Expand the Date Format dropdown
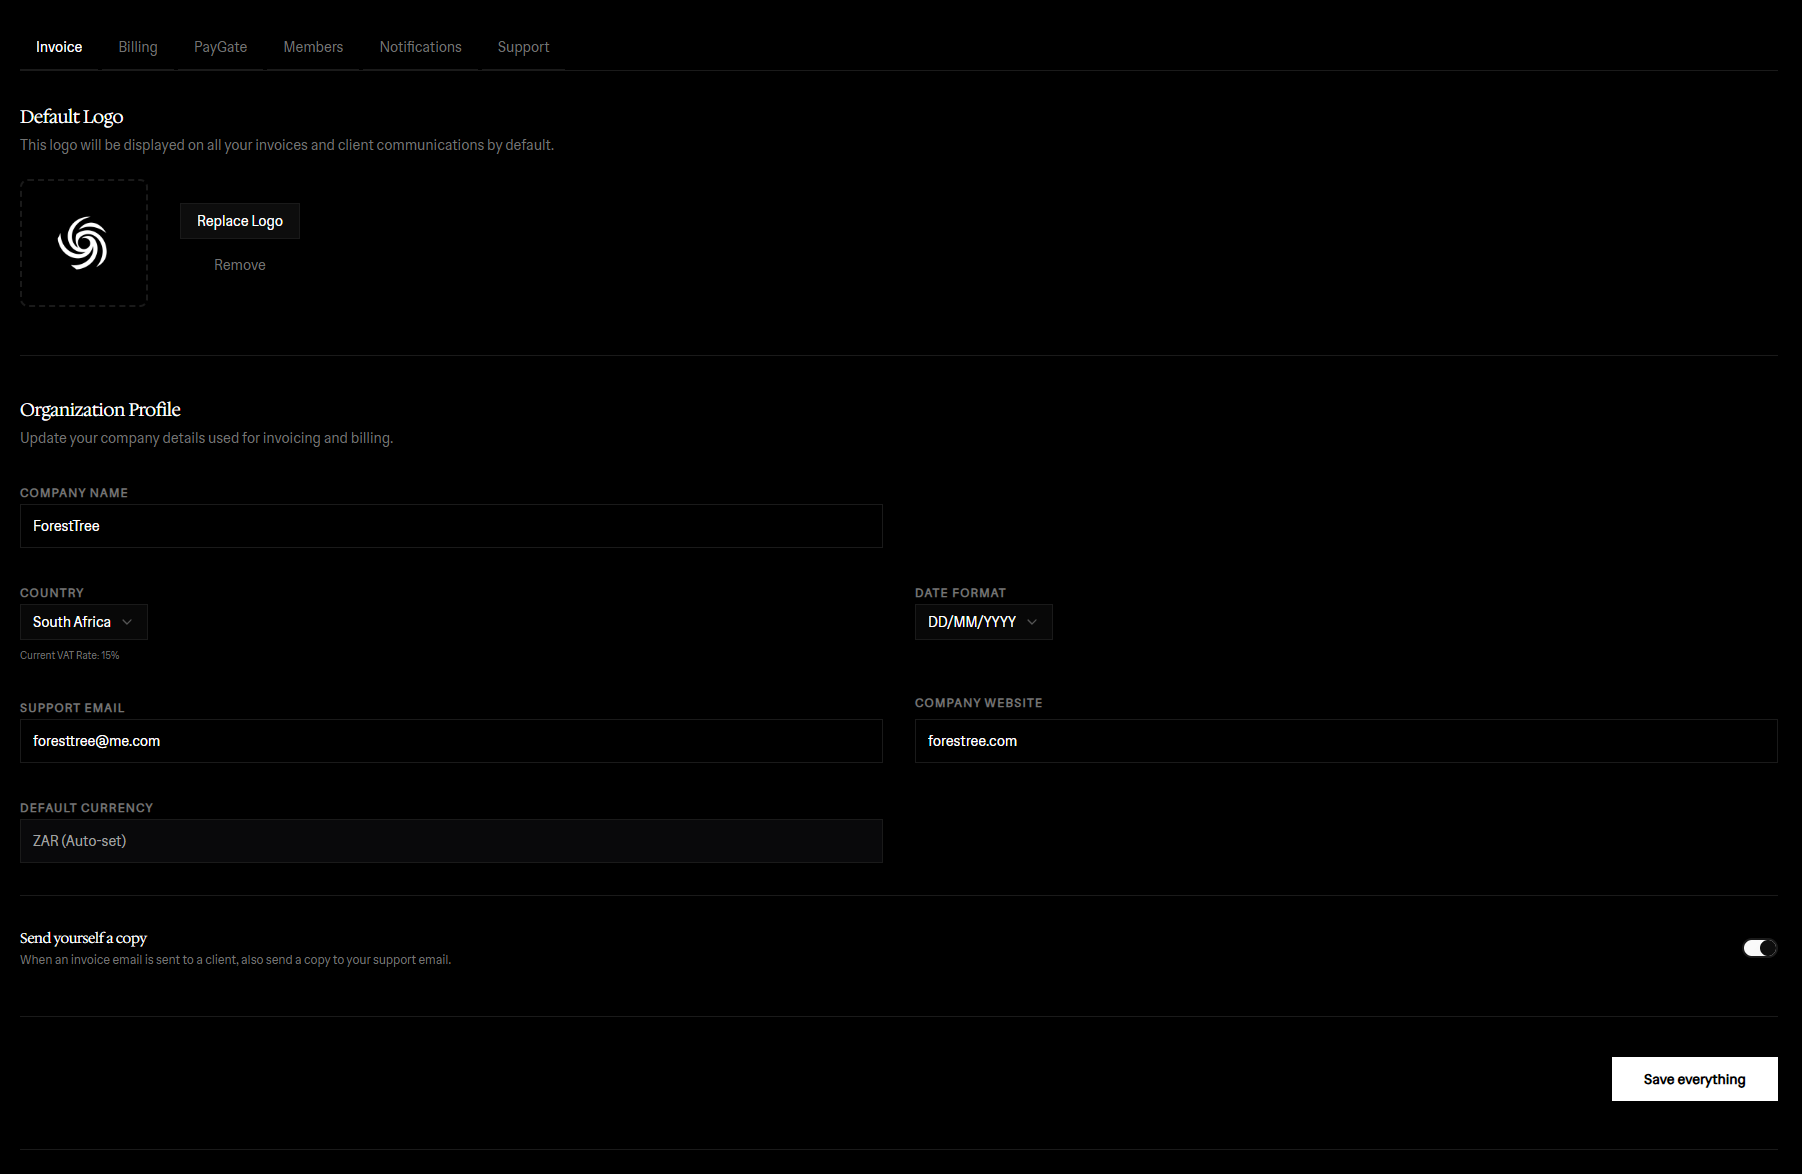Viewport: 1802px width, 1174px height. (x=982, y=622)
